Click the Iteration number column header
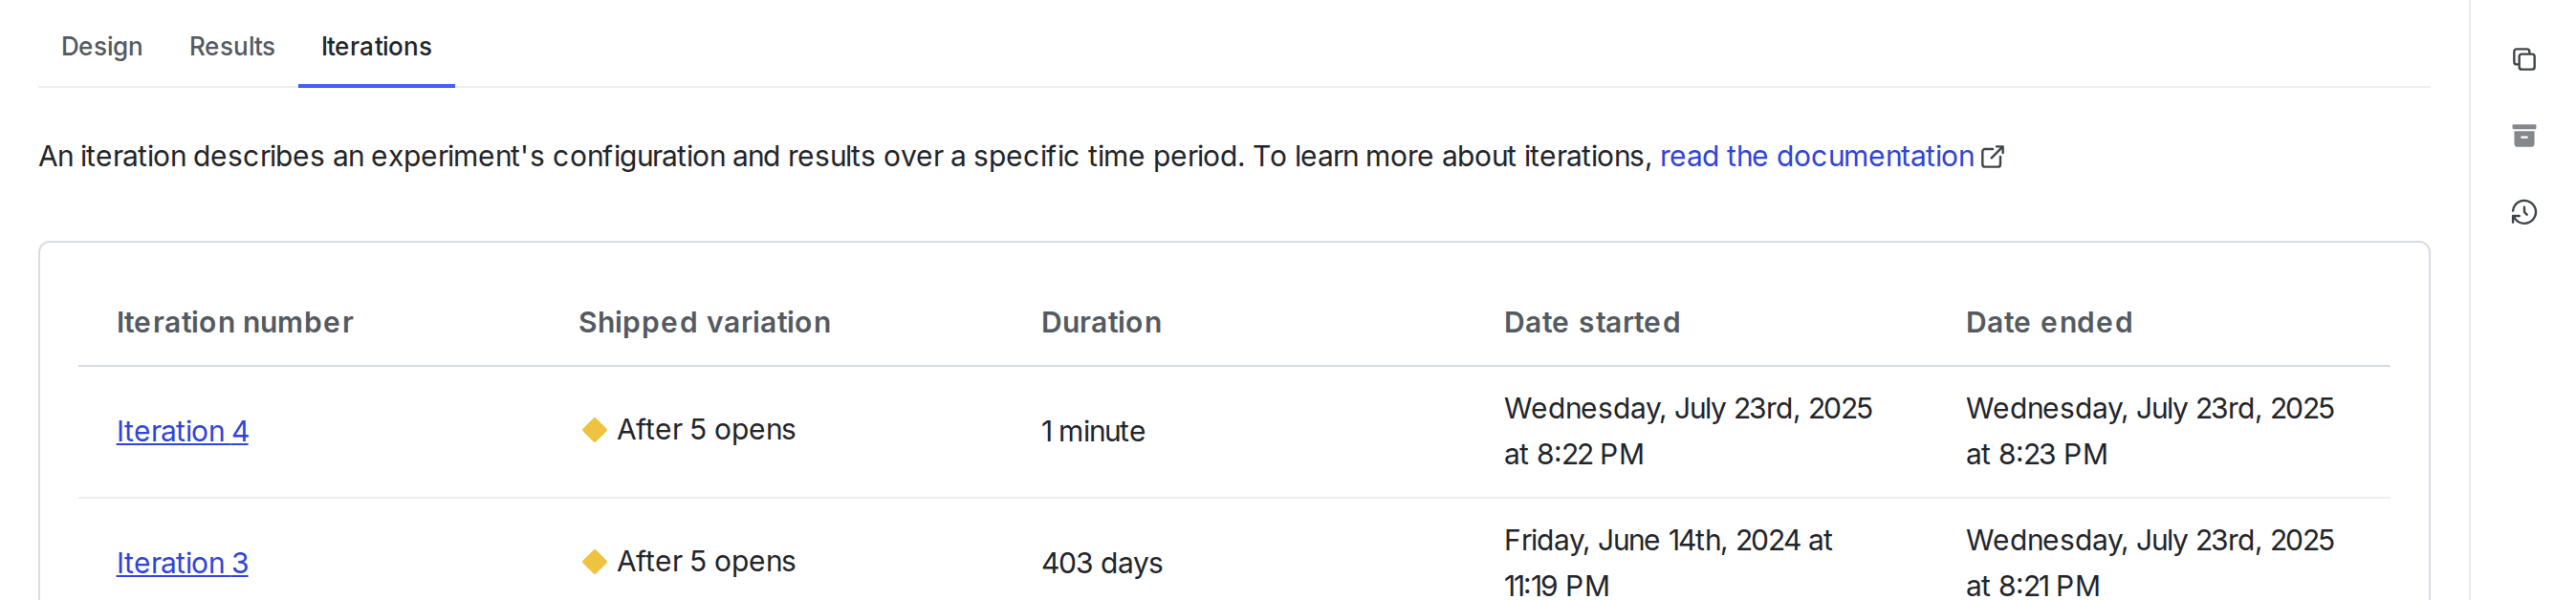 [234, 322]
